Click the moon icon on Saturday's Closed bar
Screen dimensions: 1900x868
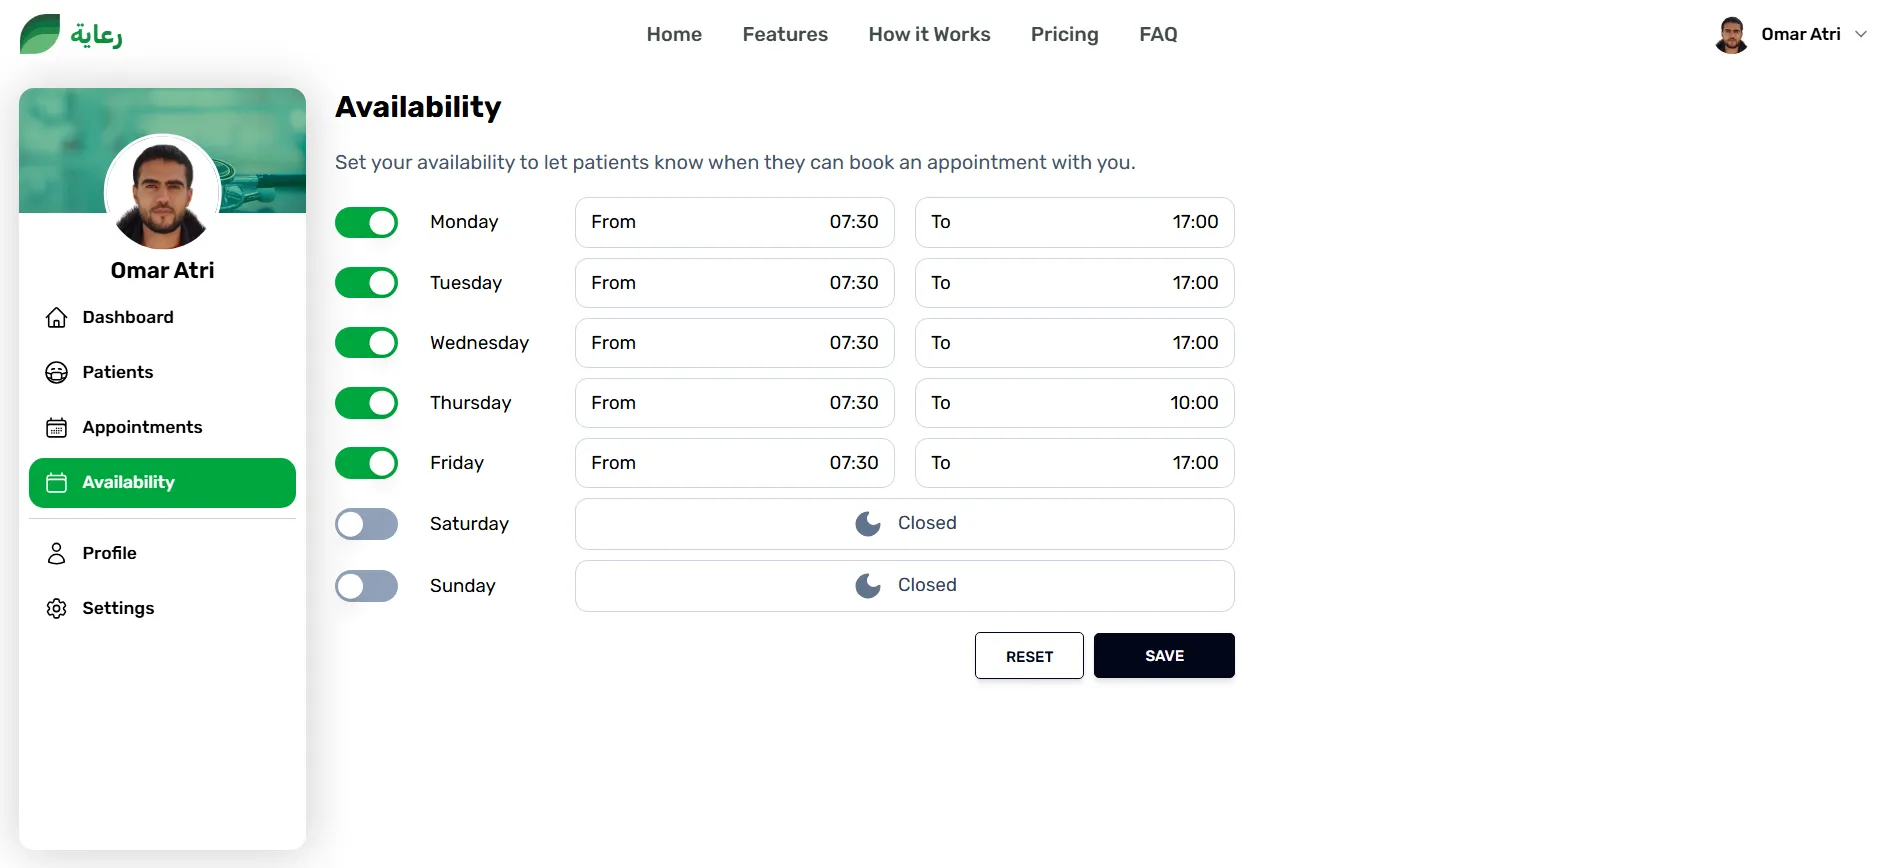click(x=867, y=523)
